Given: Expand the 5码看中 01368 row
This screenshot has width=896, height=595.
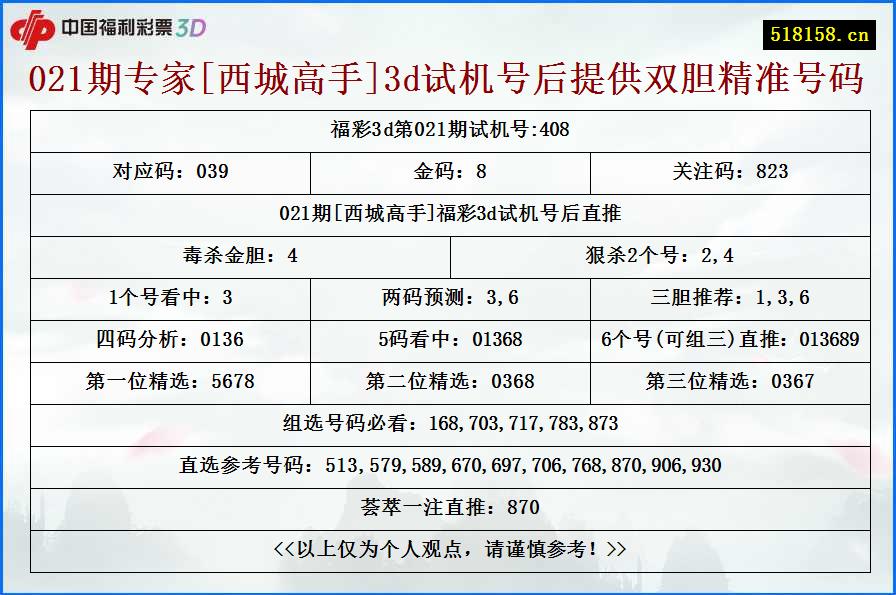Looking at the screenshot, I should tap(448, 340).
